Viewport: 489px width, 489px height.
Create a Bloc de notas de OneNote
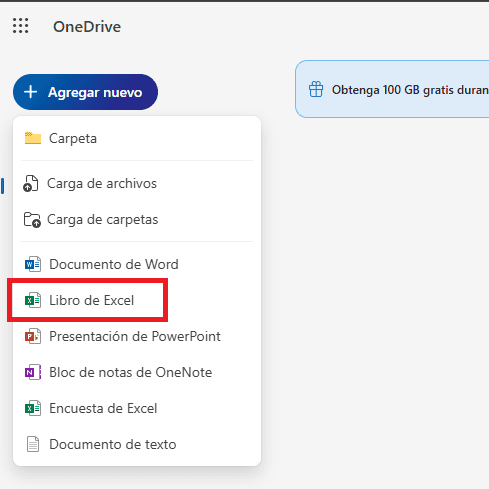[x=137, y=372]
